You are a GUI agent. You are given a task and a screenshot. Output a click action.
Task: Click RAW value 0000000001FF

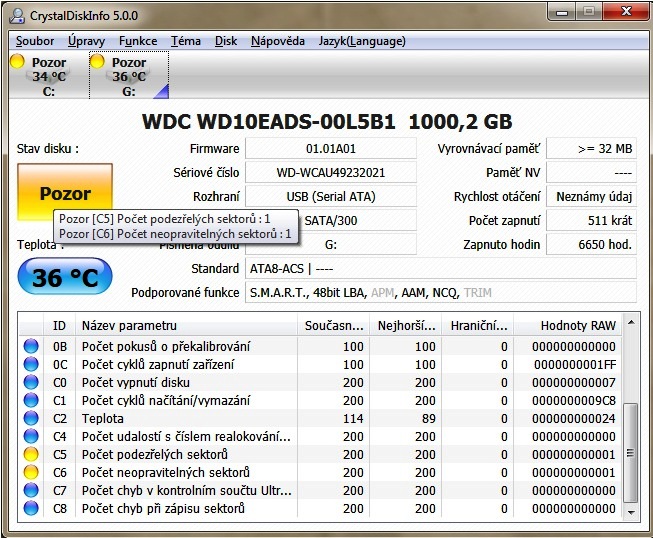pyautogui.click(x=575, y=364)
